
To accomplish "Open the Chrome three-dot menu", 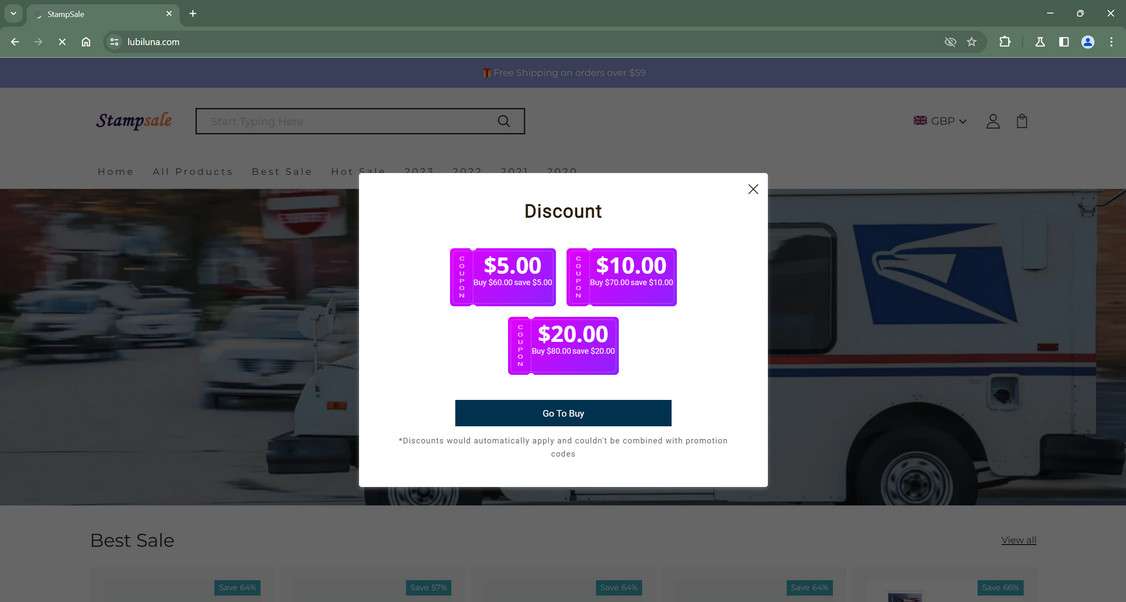I will click(1111, 42).
